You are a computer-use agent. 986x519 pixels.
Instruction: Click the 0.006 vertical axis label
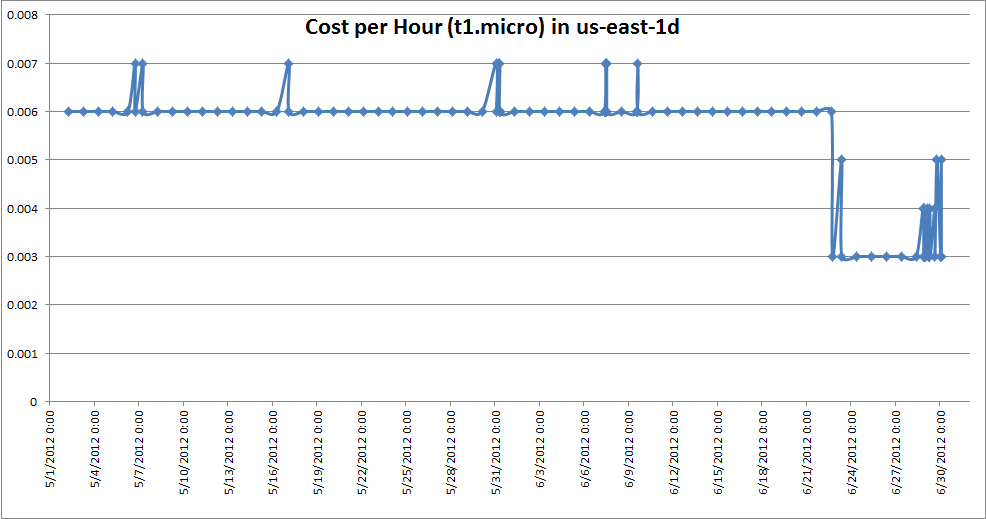click(x=22, y=112)
